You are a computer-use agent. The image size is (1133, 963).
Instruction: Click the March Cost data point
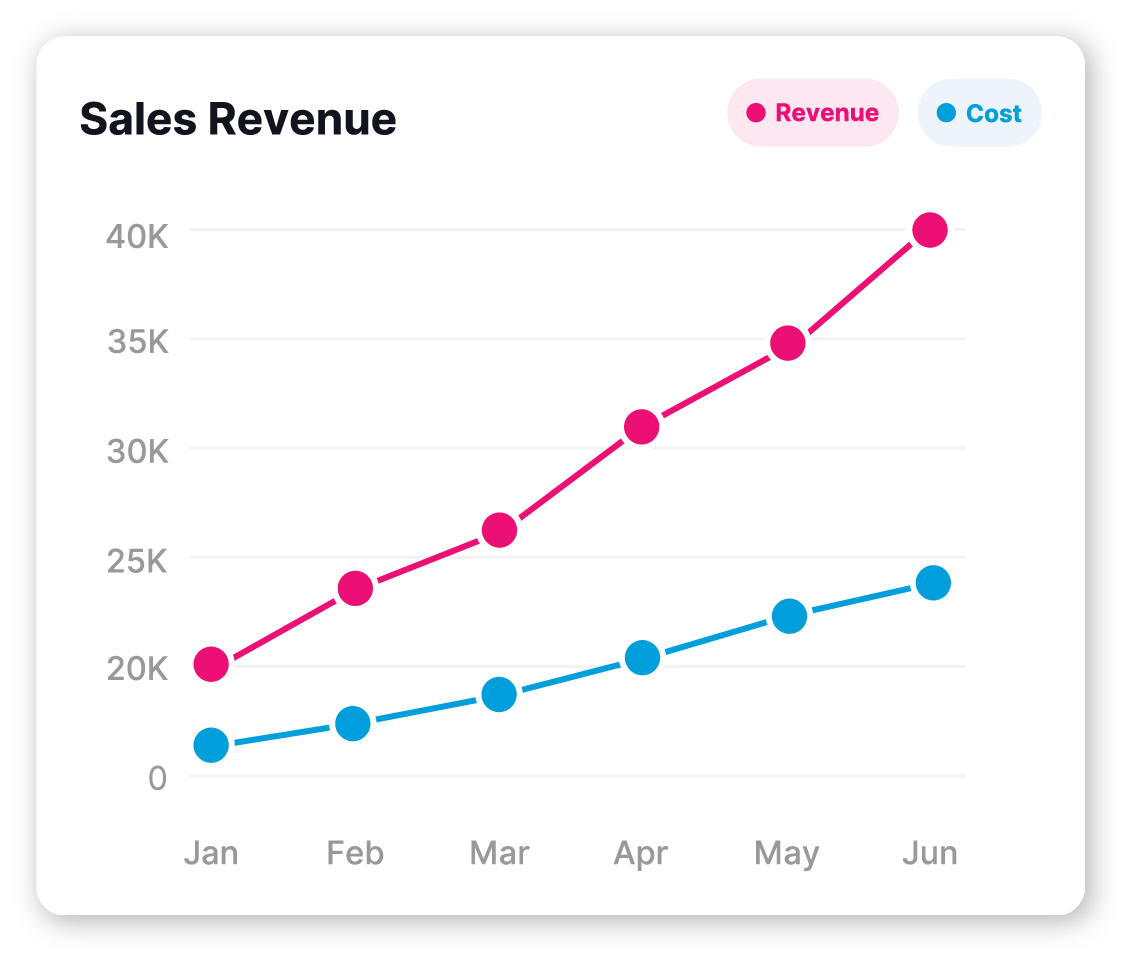tap(499, 694)
